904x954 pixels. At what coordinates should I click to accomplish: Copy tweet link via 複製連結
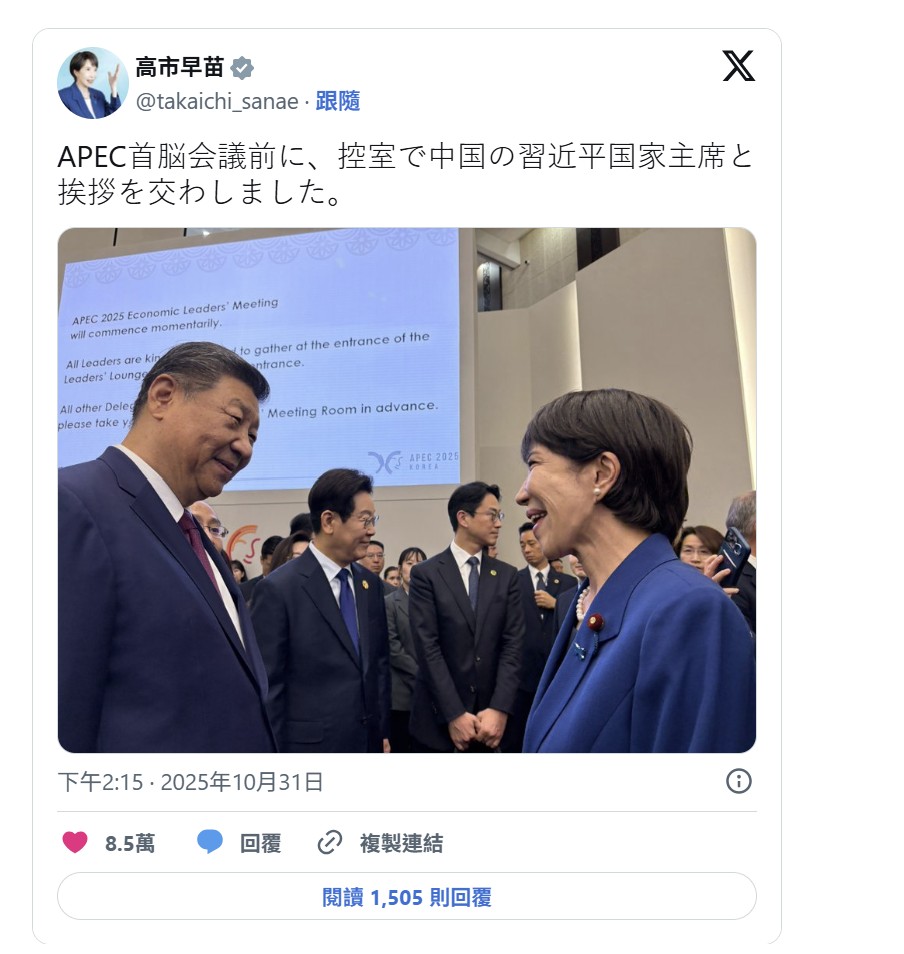pos(401,844)
